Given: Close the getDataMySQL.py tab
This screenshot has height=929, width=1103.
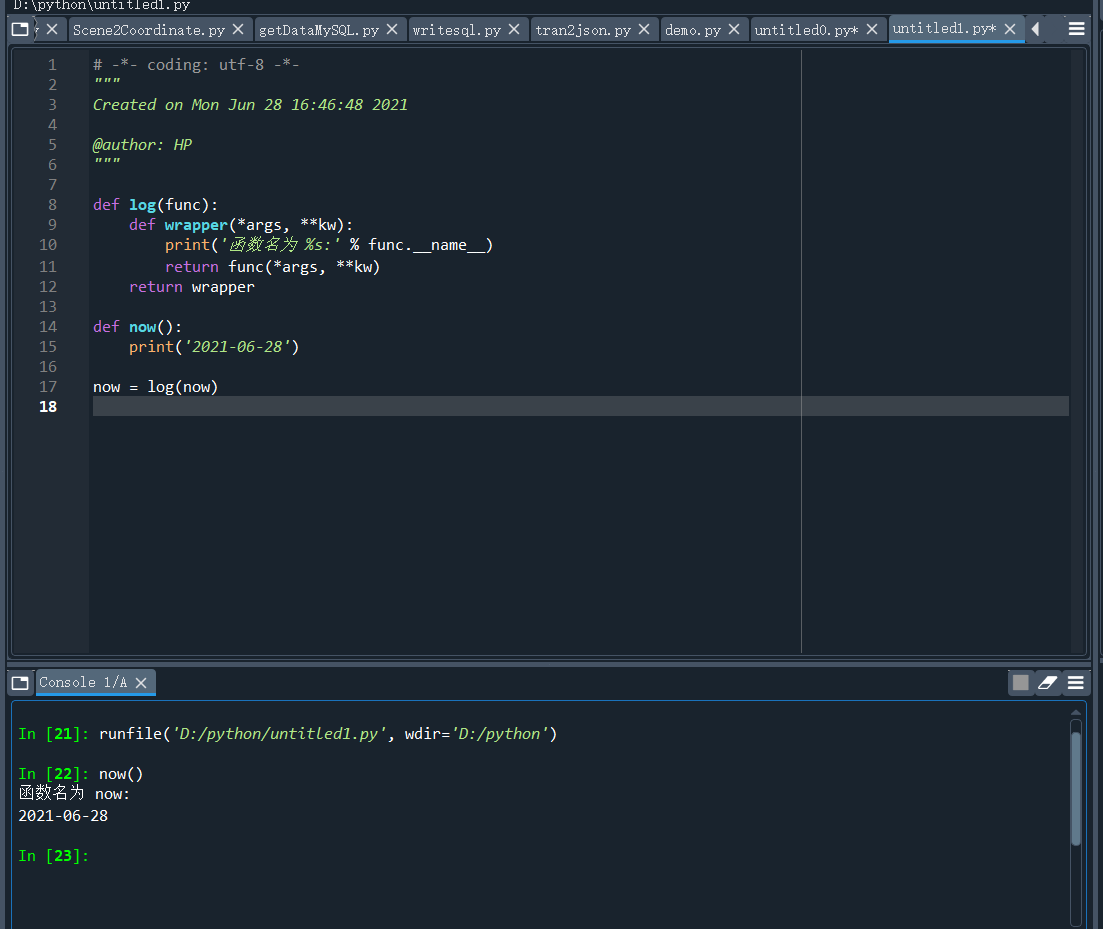Looking at the screenshot, I should coord(392,30).
